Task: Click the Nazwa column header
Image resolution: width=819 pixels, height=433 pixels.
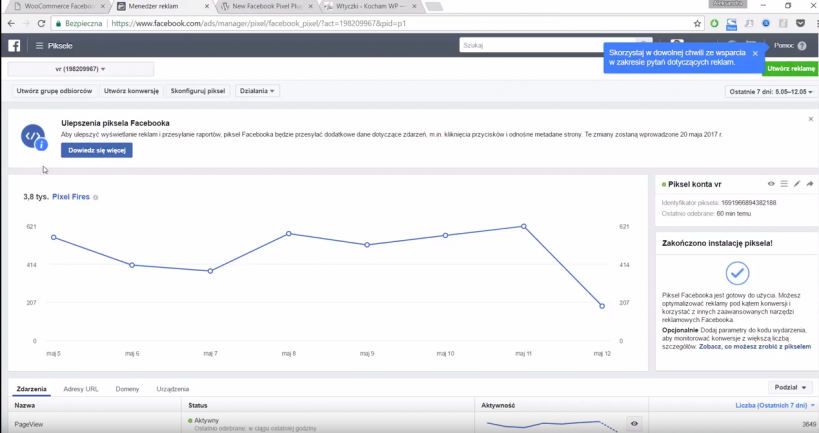Action: coord(25,405)
